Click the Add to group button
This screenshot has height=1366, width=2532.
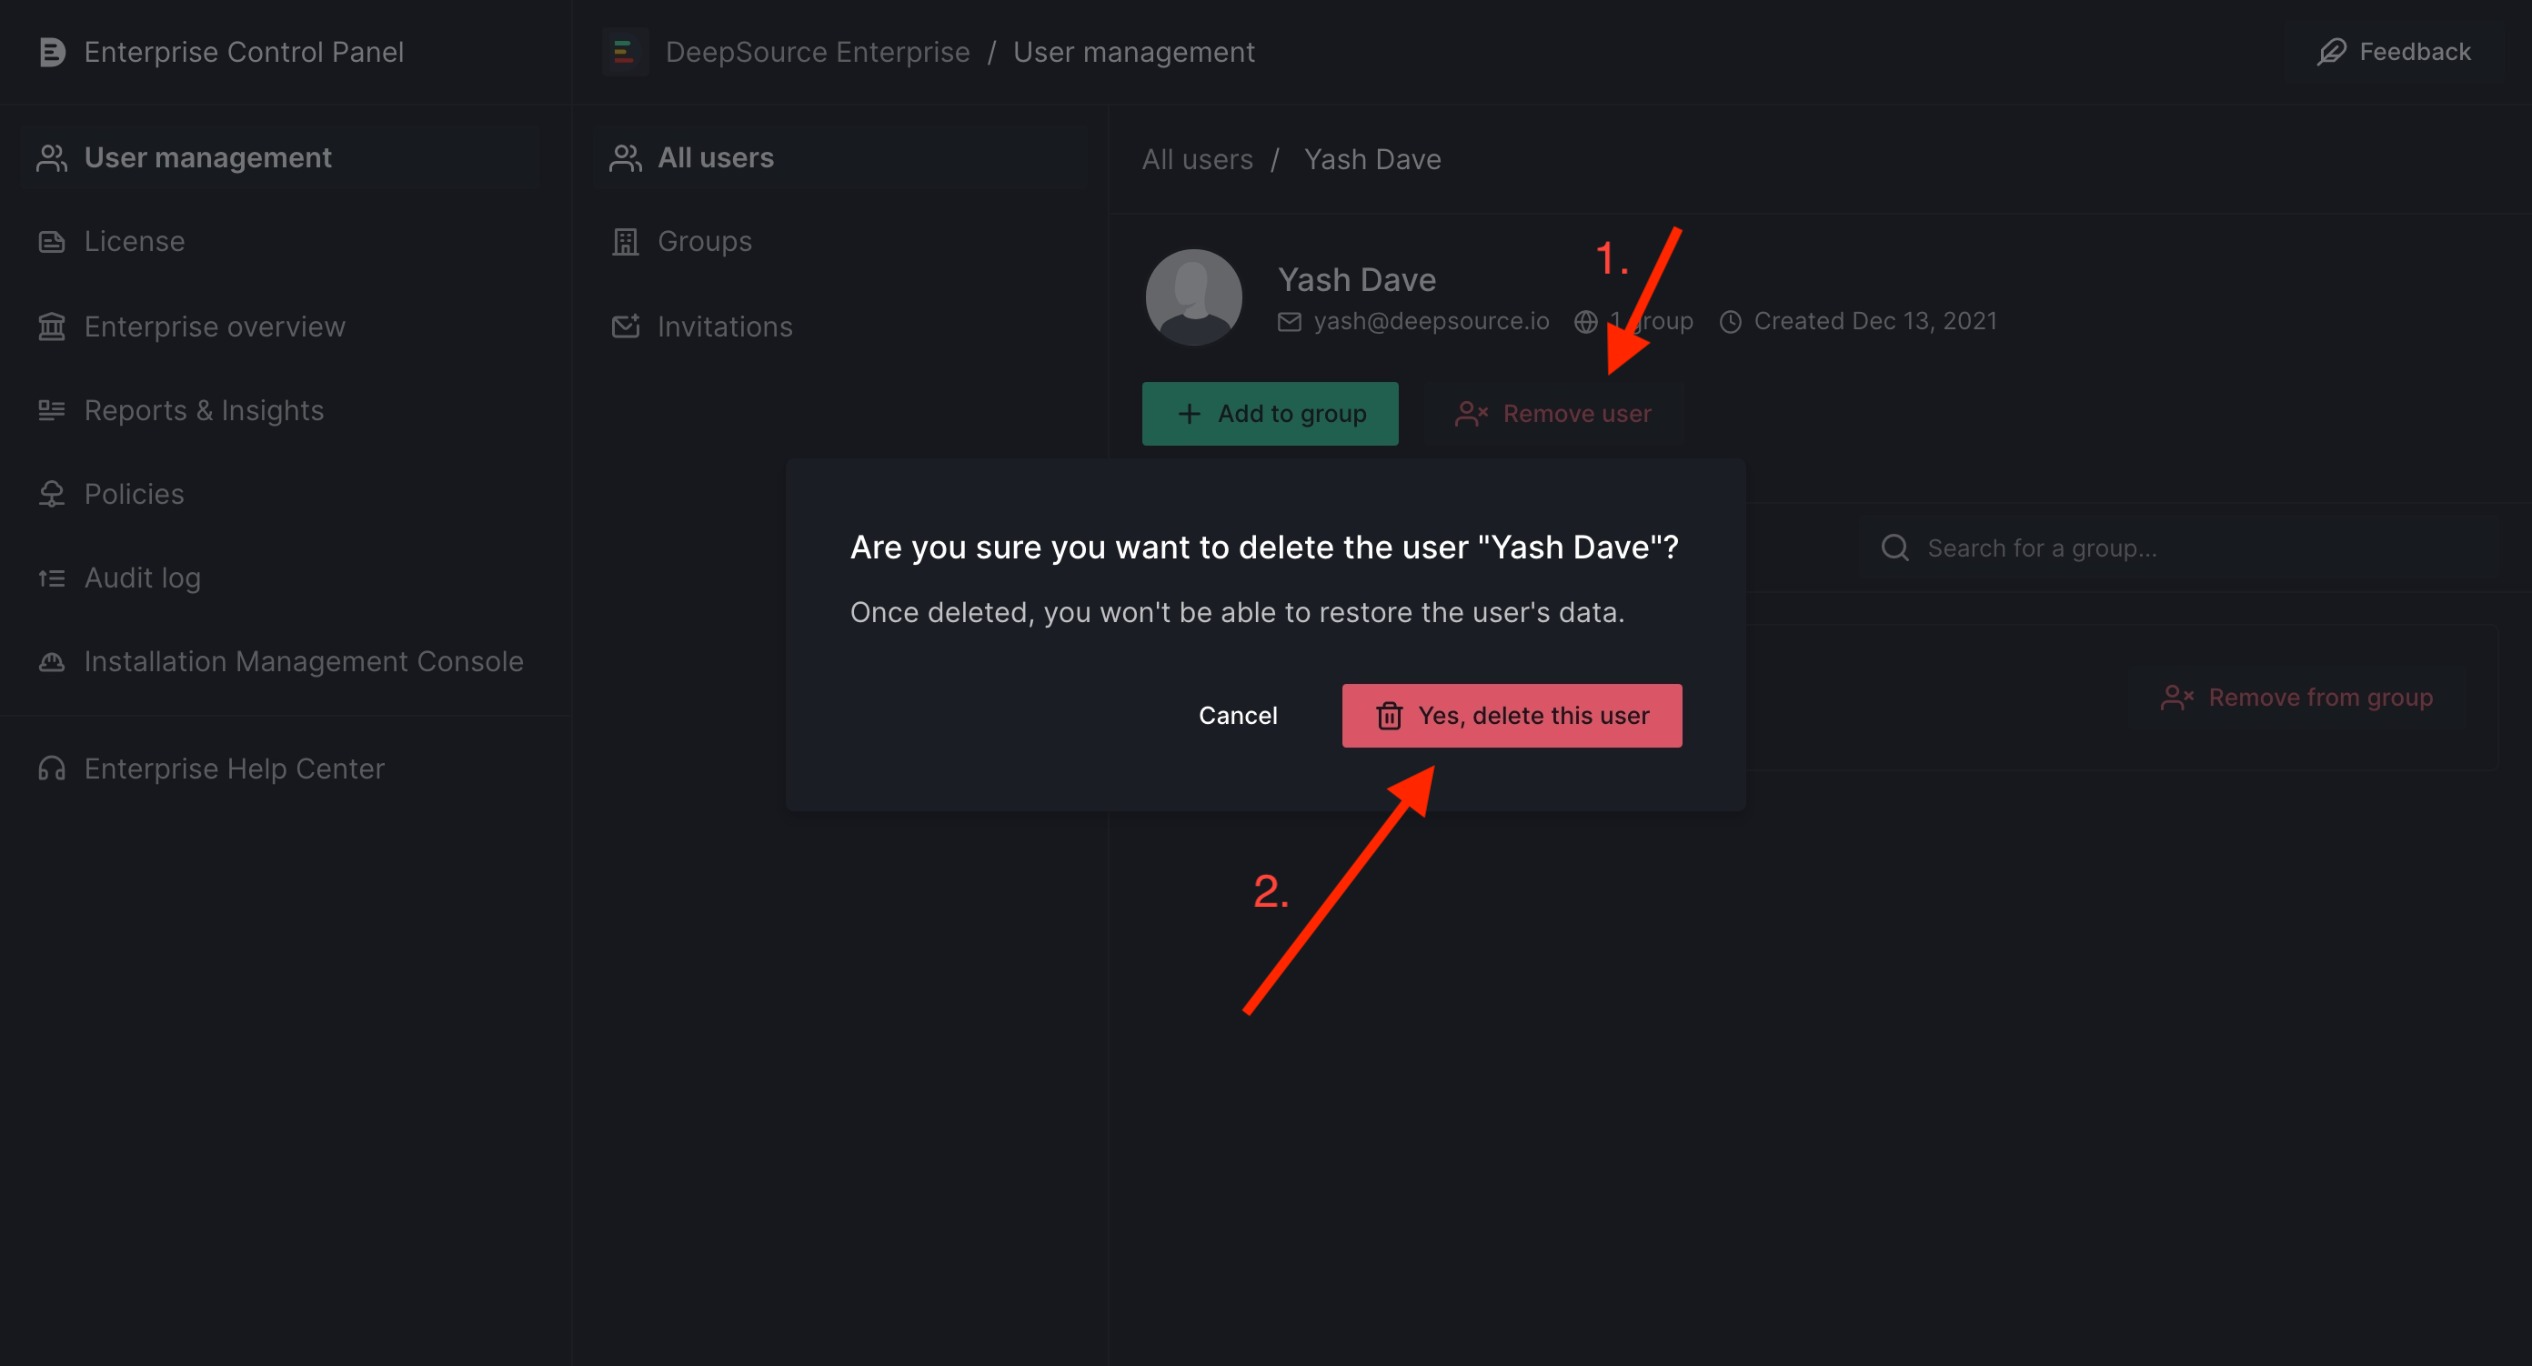1270,413
